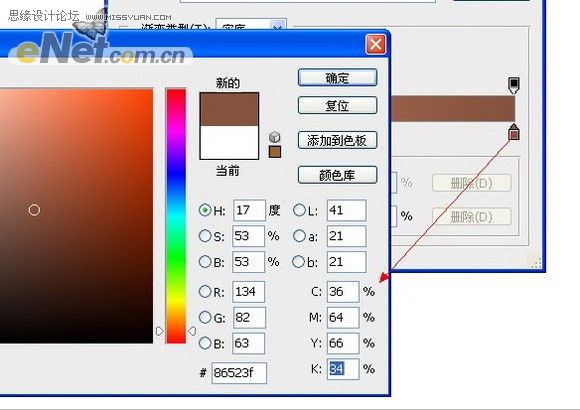Select the Lab a radio button

coord(299,236)
